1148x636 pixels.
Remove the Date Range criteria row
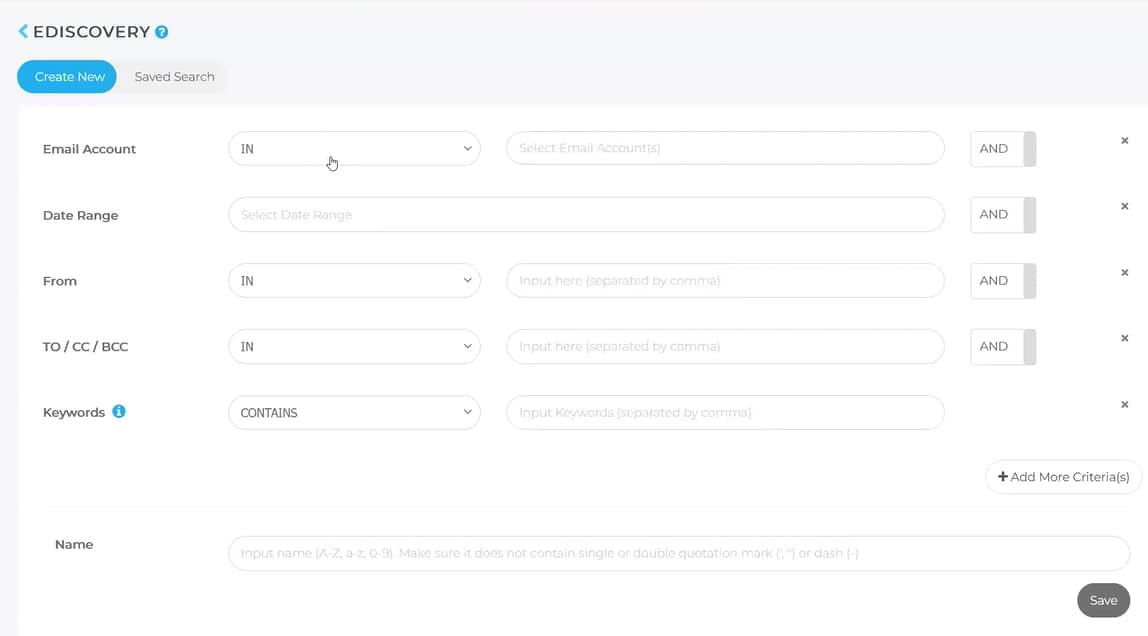pyautogui.click(x=1124, y=207)
